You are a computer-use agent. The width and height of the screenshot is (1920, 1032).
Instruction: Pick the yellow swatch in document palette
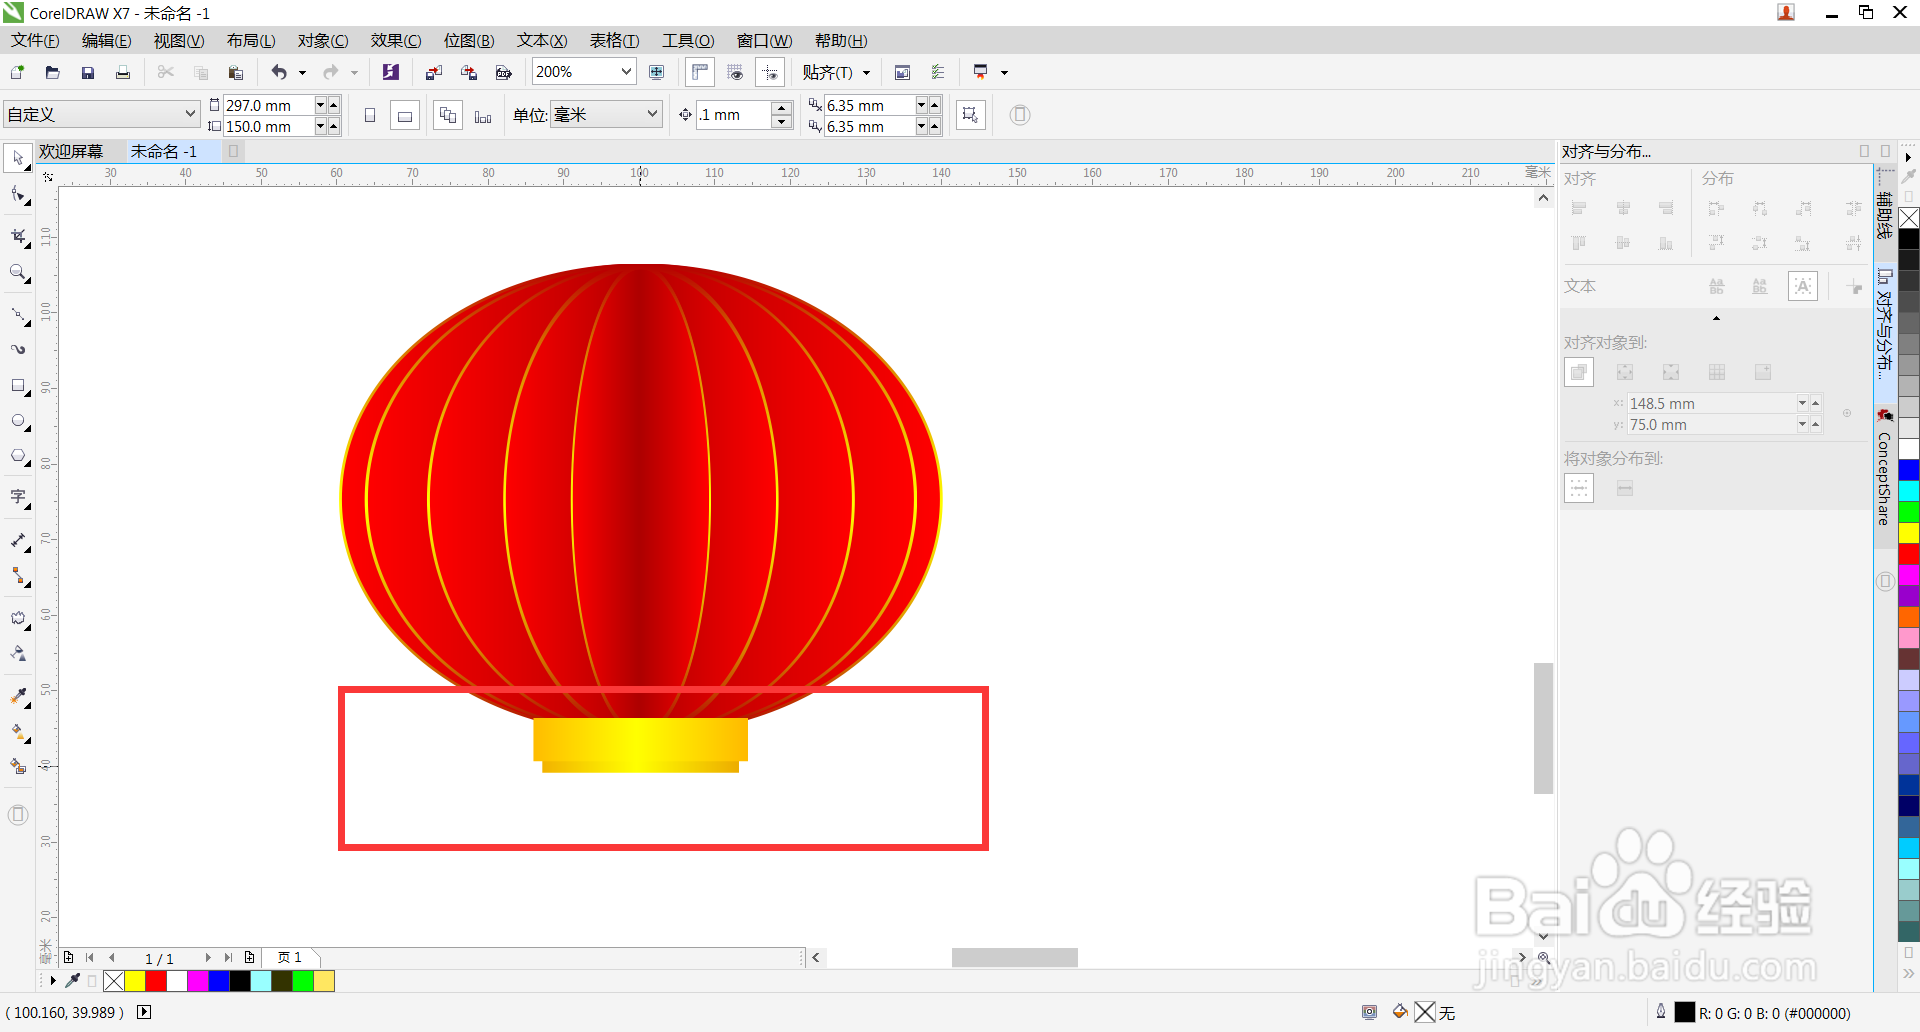click(x=135, y=981)
